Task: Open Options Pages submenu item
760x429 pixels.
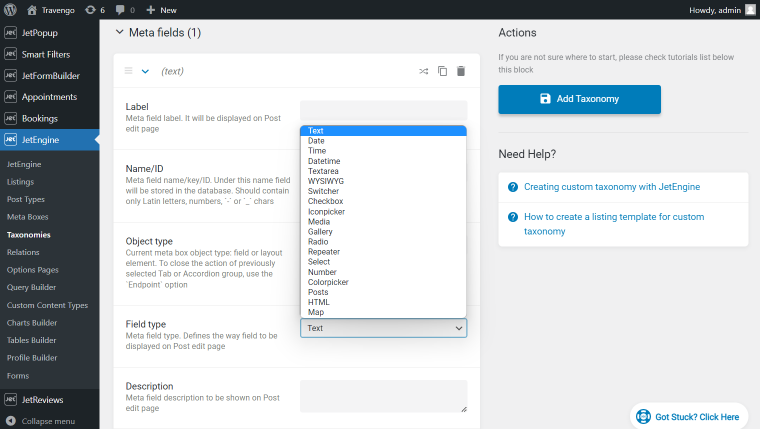Action: point(32,270)
